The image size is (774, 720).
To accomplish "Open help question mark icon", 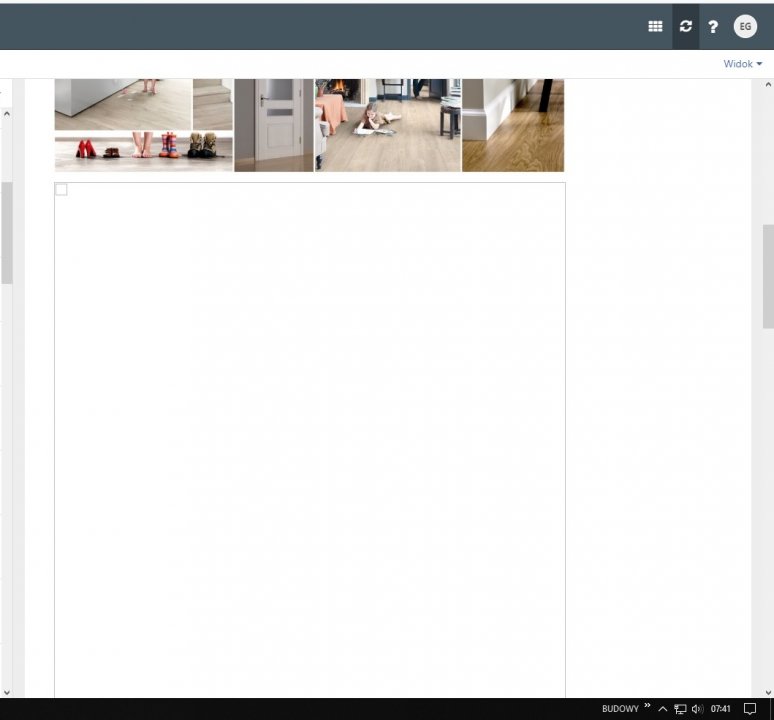I will click(713, 27).
